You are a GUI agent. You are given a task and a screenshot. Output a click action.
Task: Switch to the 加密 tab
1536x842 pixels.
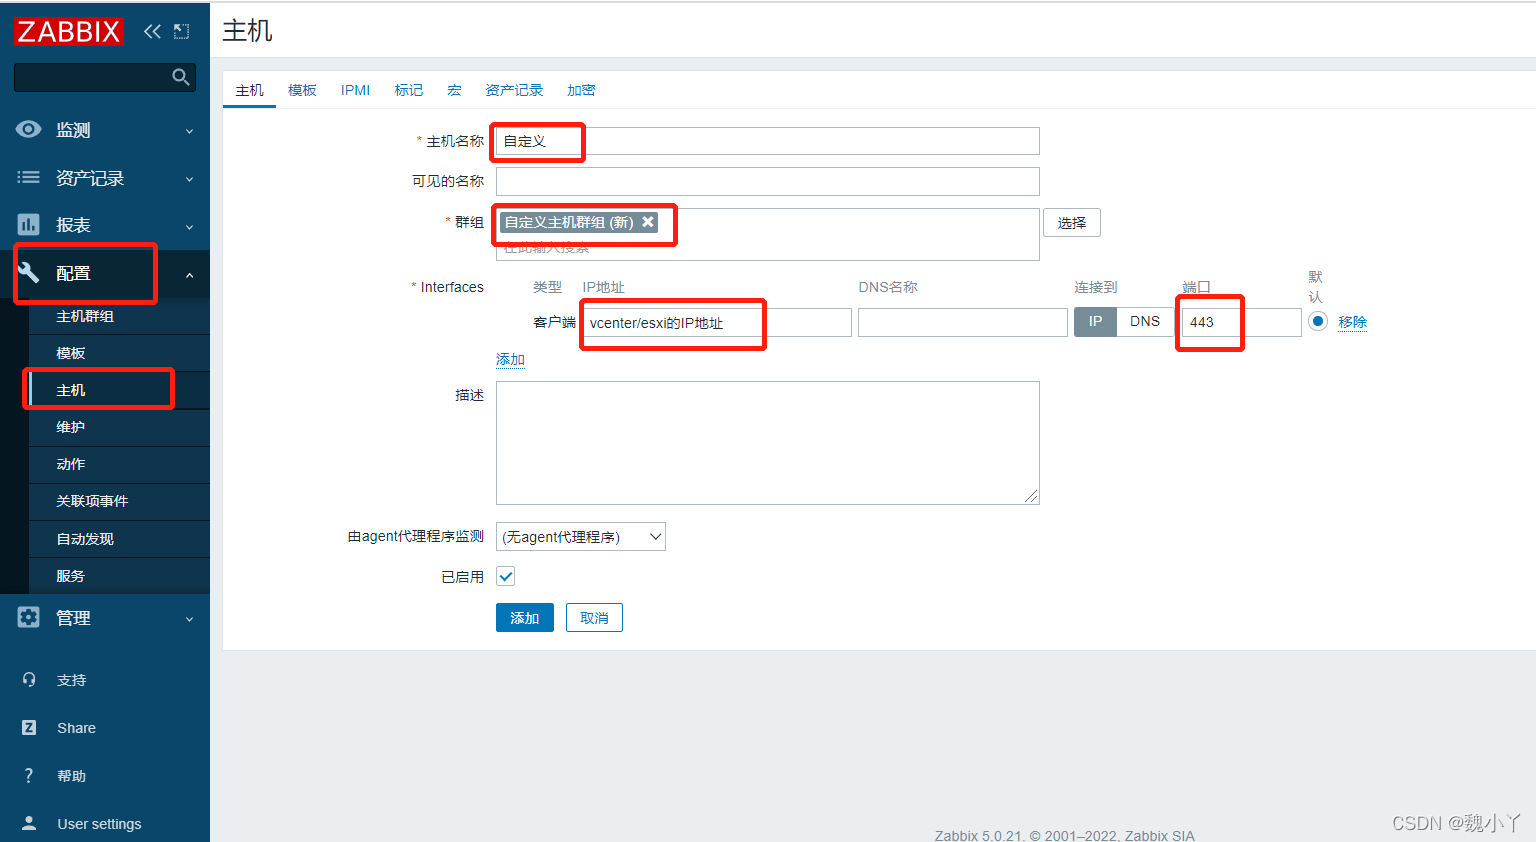pyautogui.click(x=581, y=90)
